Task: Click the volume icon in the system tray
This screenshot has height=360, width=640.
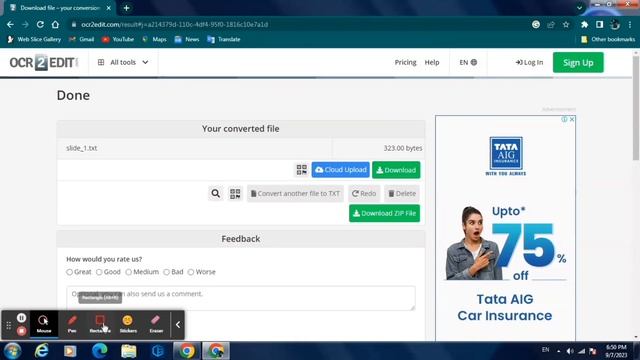Action: pyautogui.click(x=570, y=351)
